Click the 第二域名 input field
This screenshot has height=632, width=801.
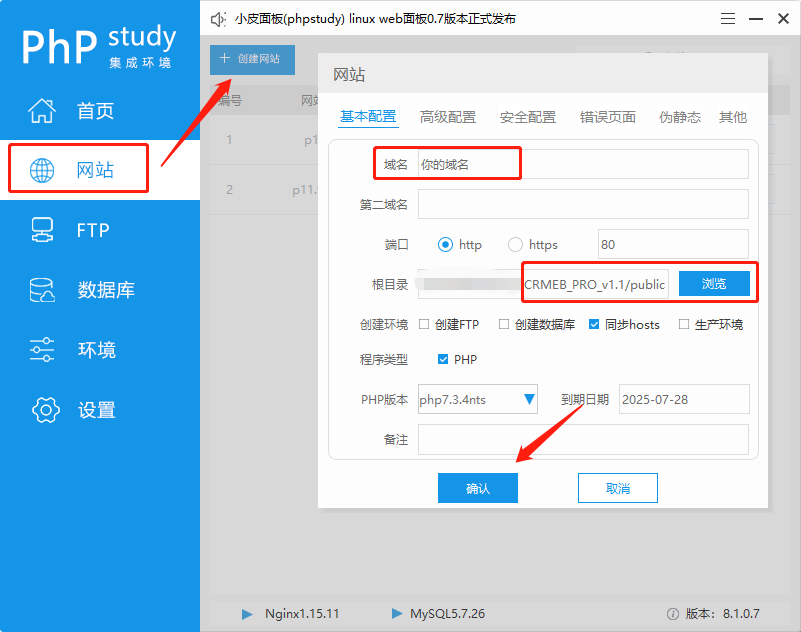[583, 204]
